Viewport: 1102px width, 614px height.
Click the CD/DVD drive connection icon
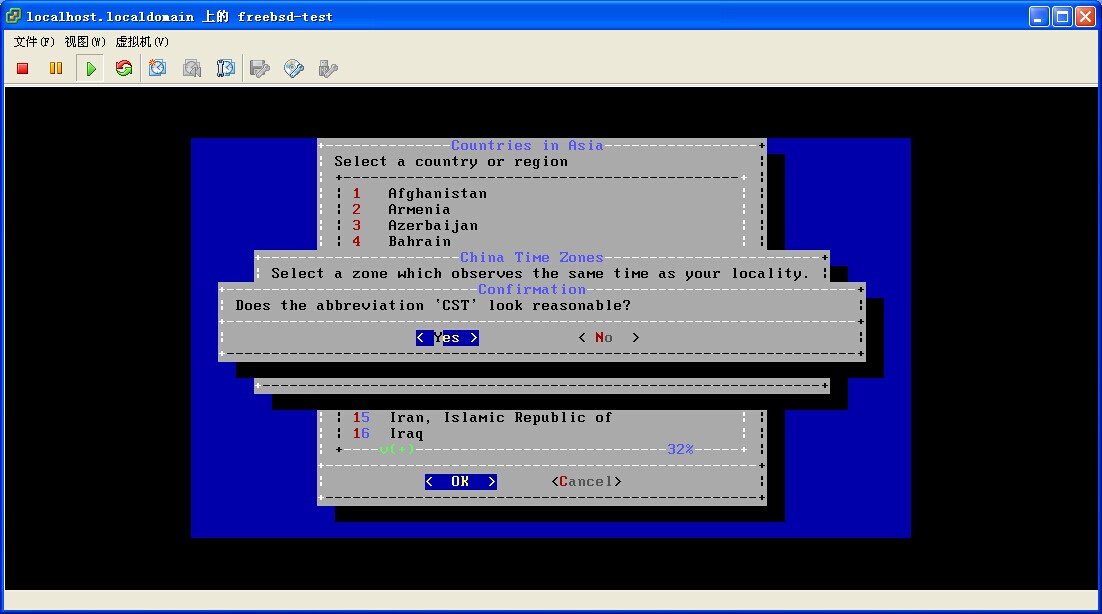[x=294, y=68]
